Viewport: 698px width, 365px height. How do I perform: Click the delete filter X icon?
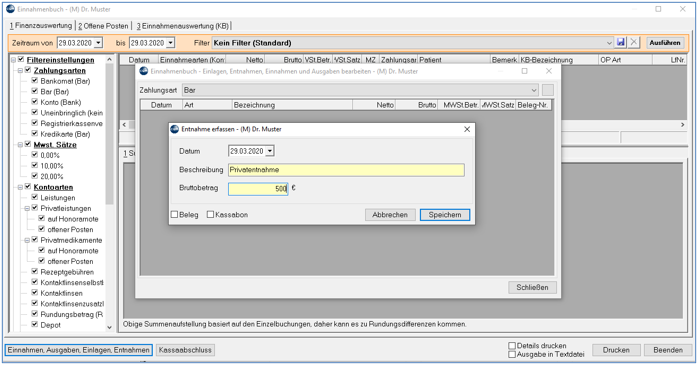click(634, 42)
